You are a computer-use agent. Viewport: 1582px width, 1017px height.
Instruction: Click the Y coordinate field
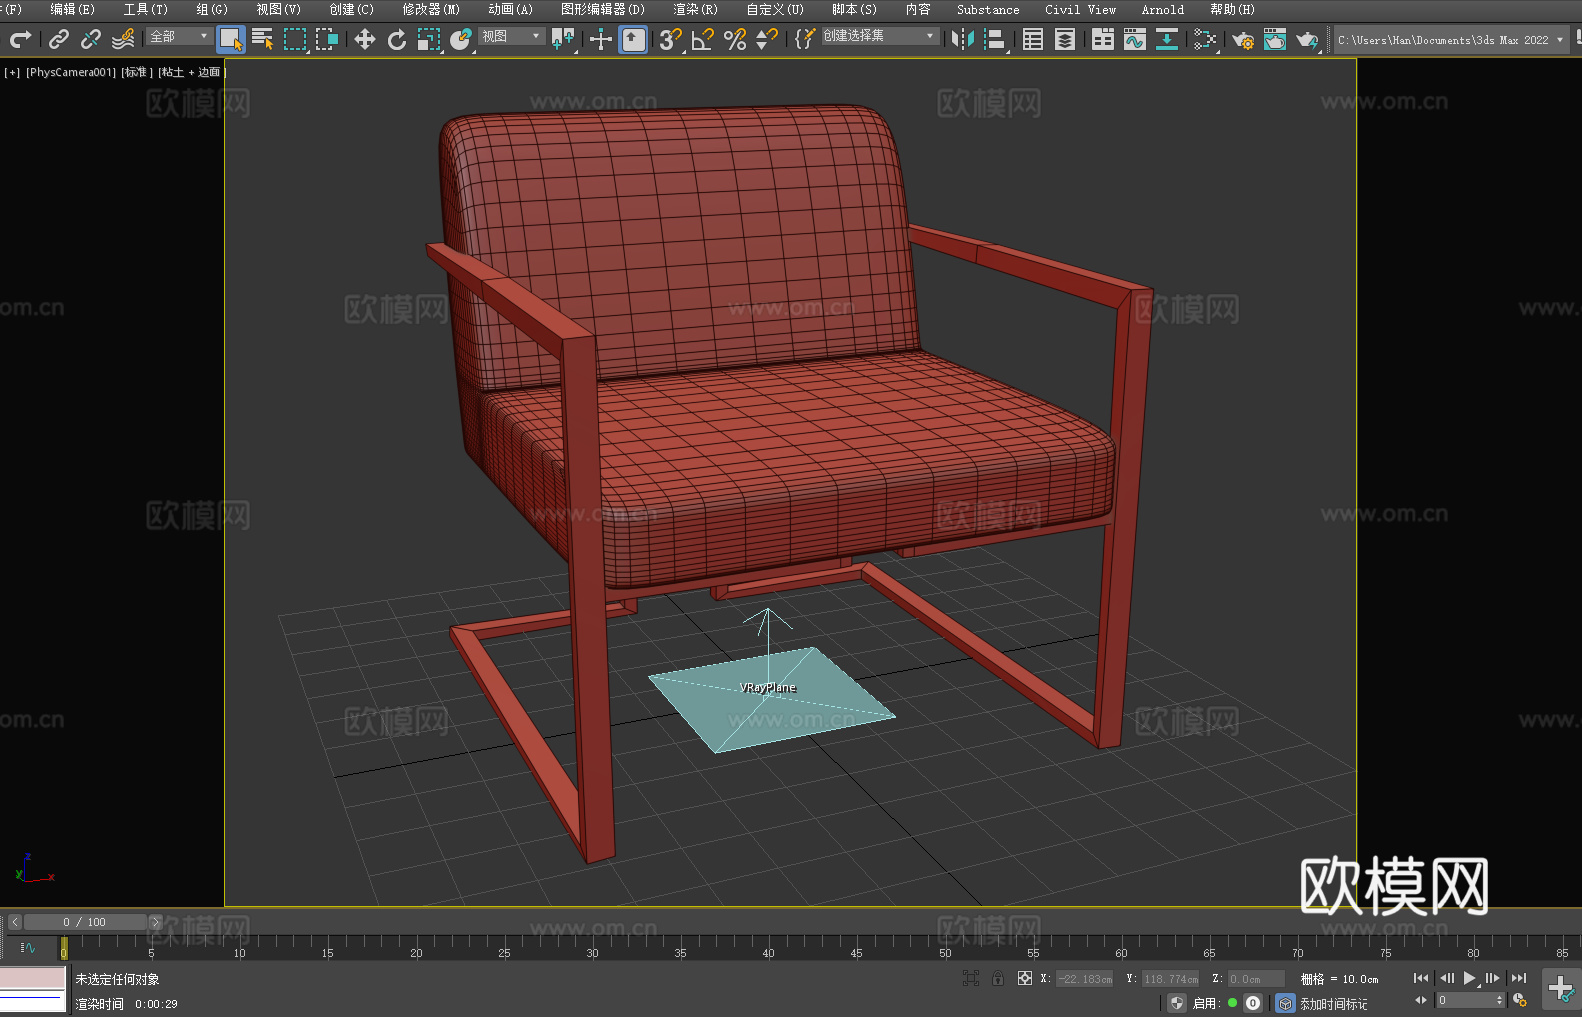coord(1171,979)
